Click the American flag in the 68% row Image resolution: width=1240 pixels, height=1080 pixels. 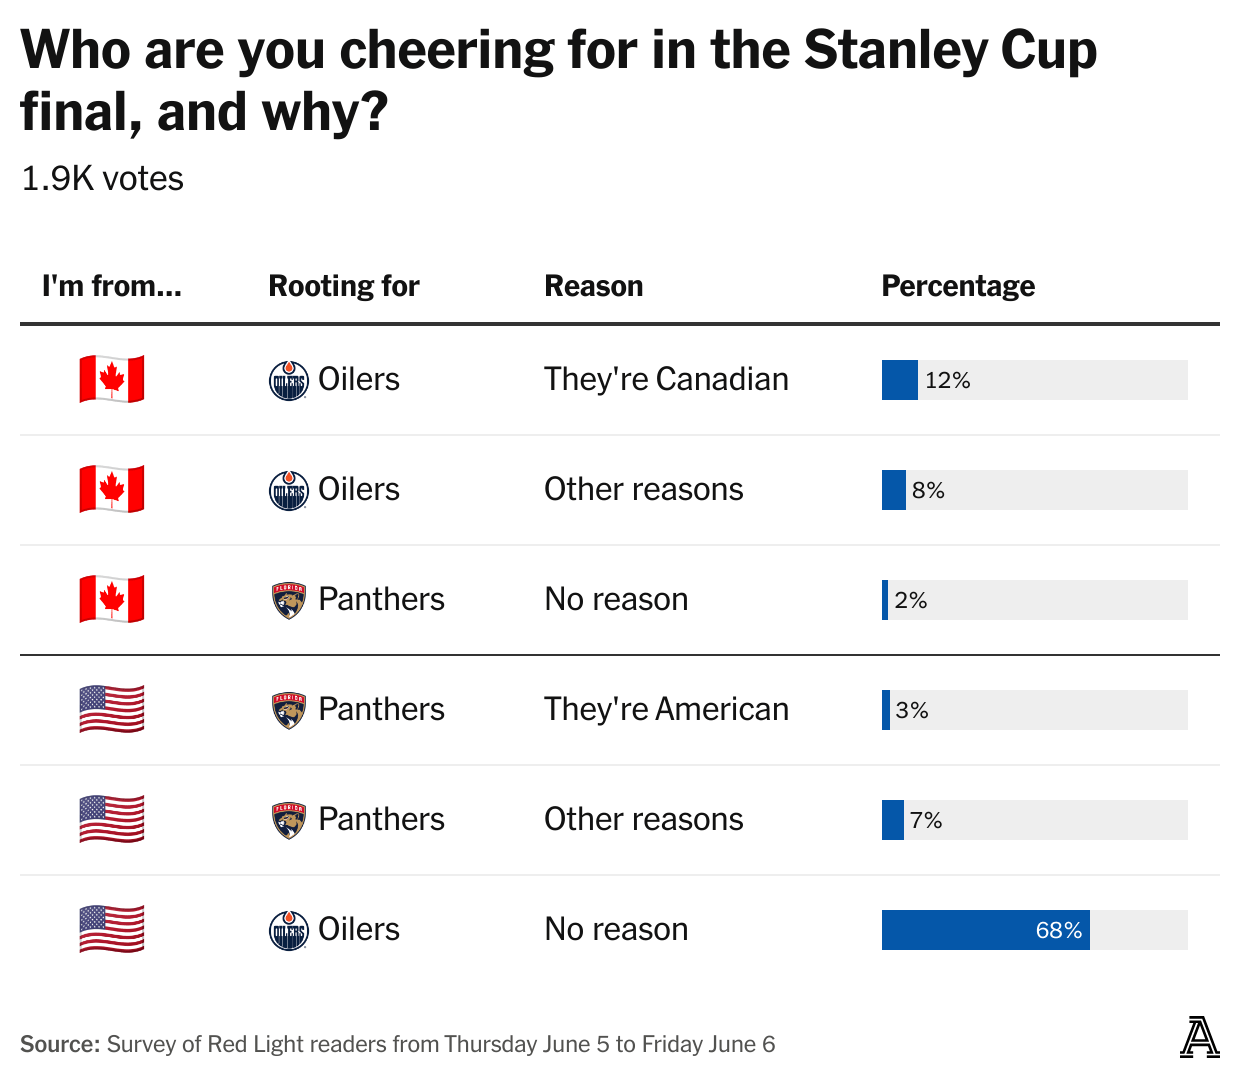(112, 929)
